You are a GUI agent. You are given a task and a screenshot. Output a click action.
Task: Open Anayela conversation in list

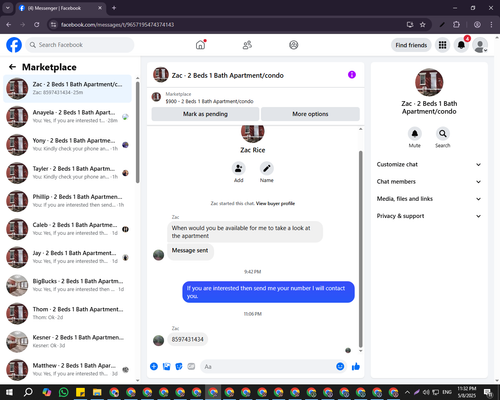tap(67, 117)
